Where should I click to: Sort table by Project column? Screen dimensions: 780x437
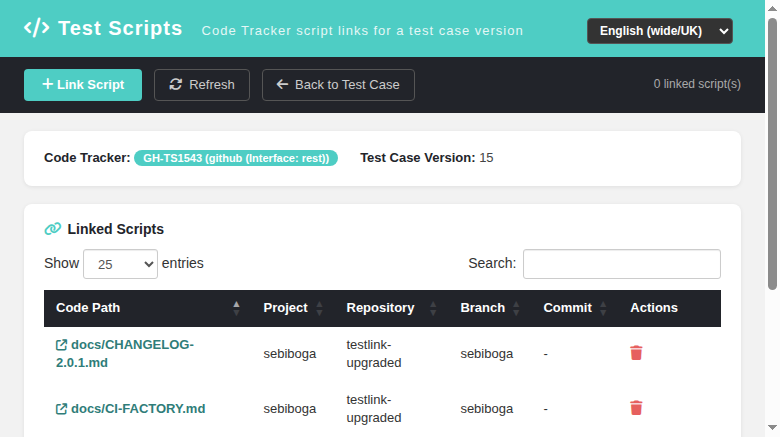(x=293, y=308)
